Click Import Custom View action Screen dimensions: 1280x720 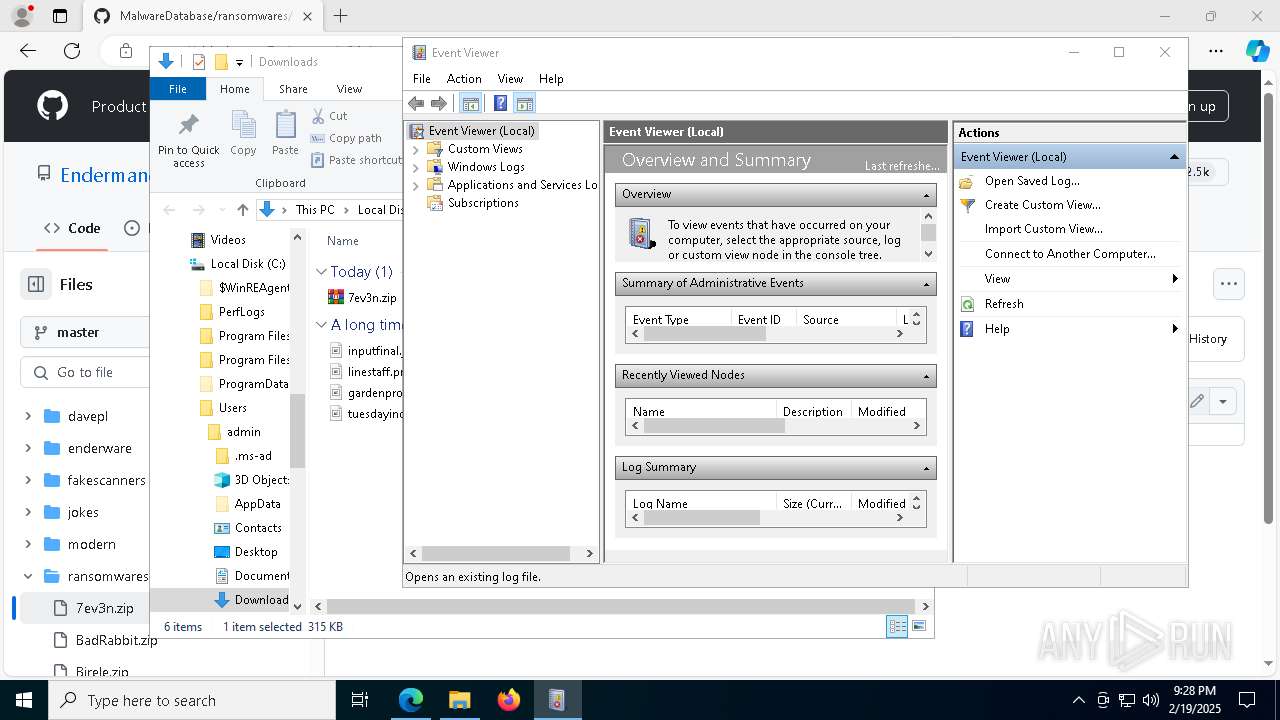click(x=1043, y=229)
